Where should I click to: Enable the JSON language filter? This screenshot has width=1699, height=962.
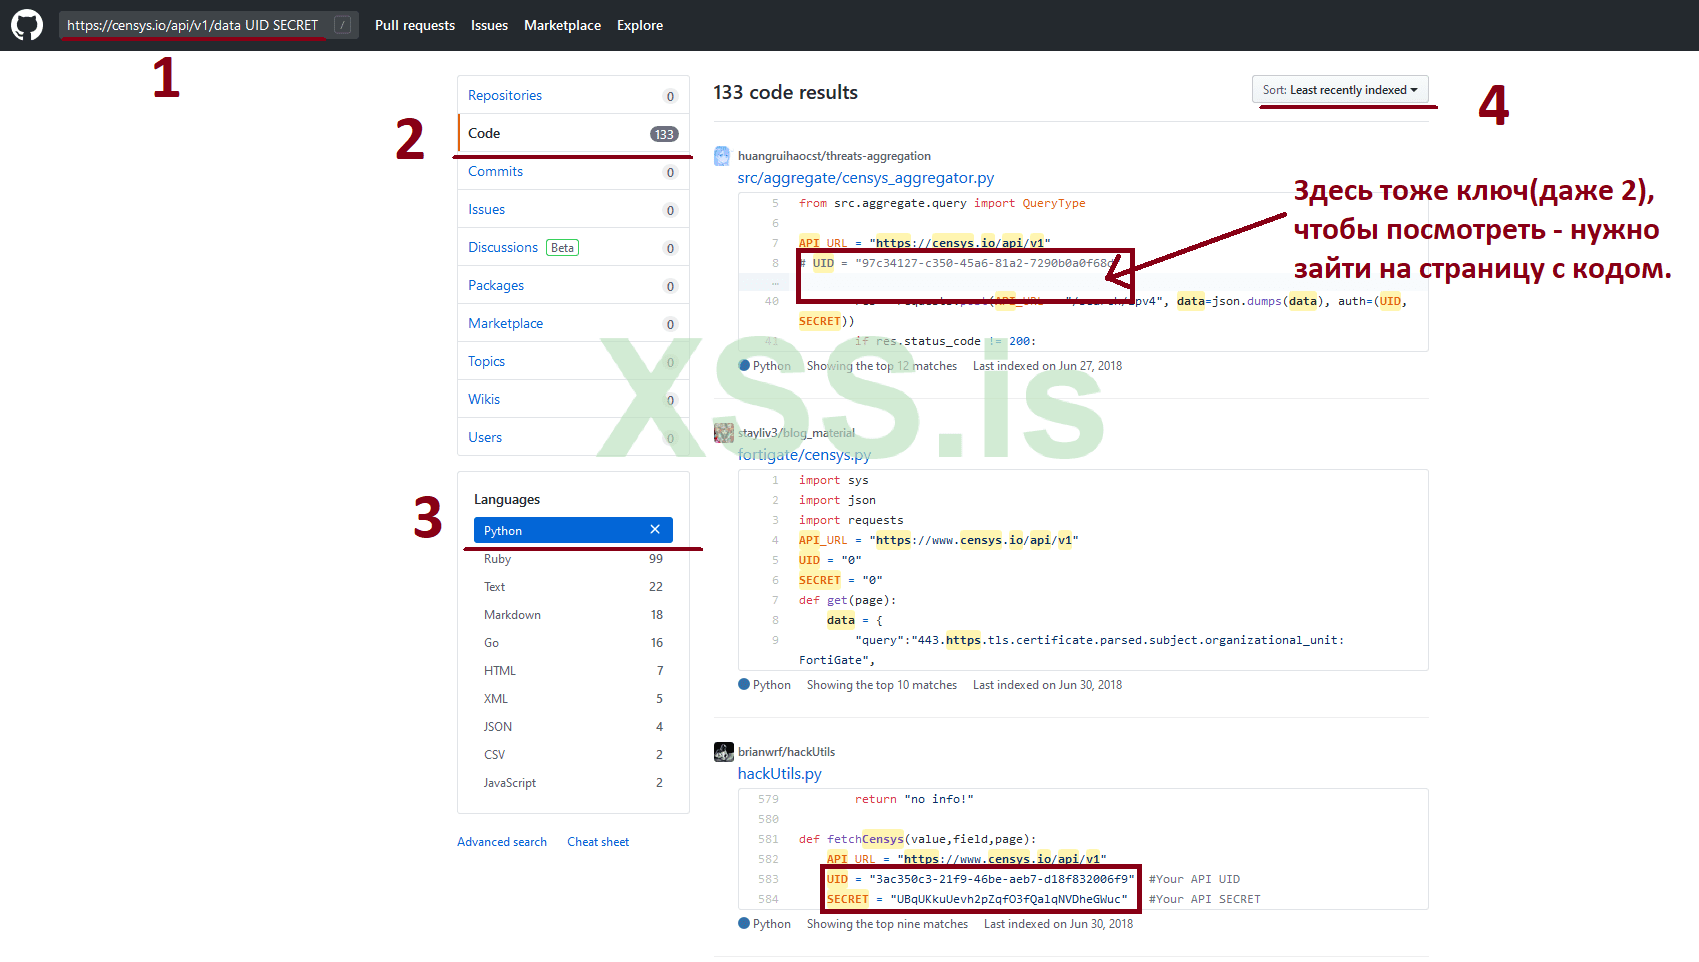coord(498,726)
